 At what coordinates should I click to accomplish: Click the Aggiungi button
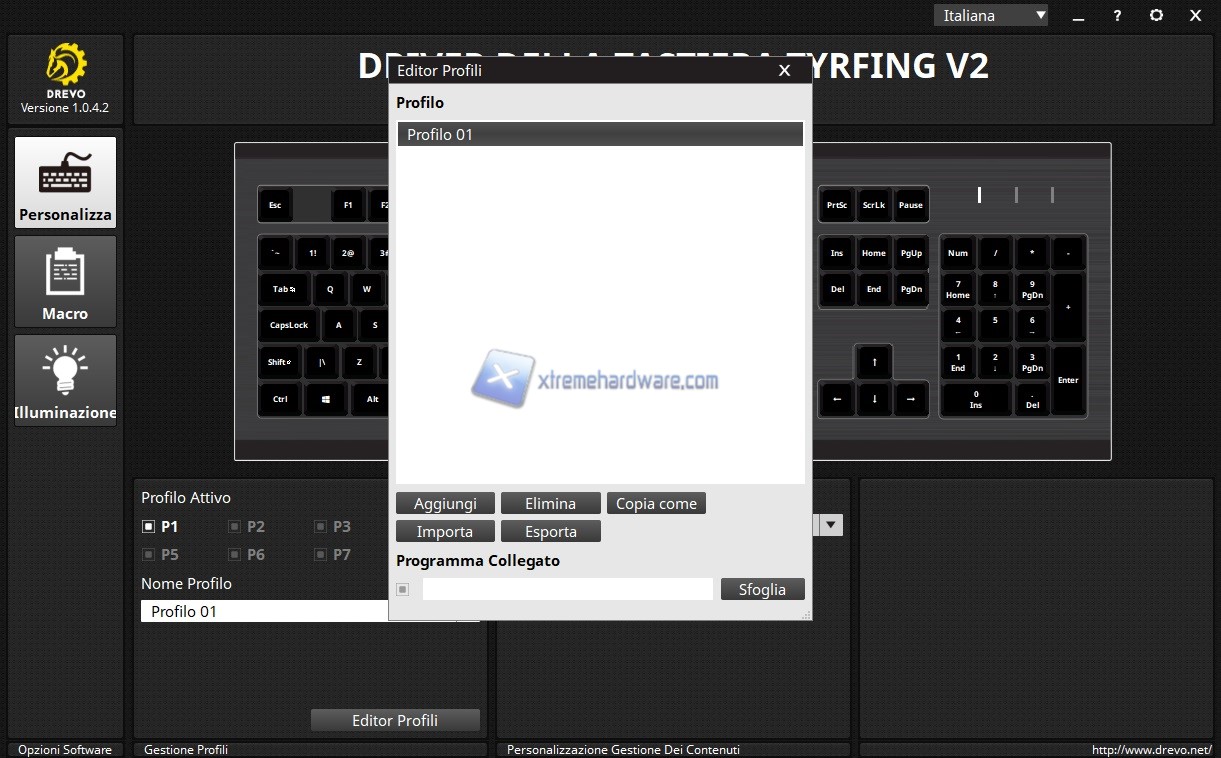[x=445, y=503]
